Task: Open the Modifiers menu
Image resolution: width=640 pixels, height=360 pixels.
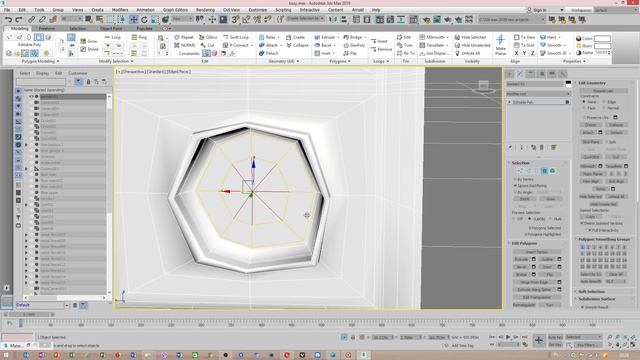Action: click(120, 10)
